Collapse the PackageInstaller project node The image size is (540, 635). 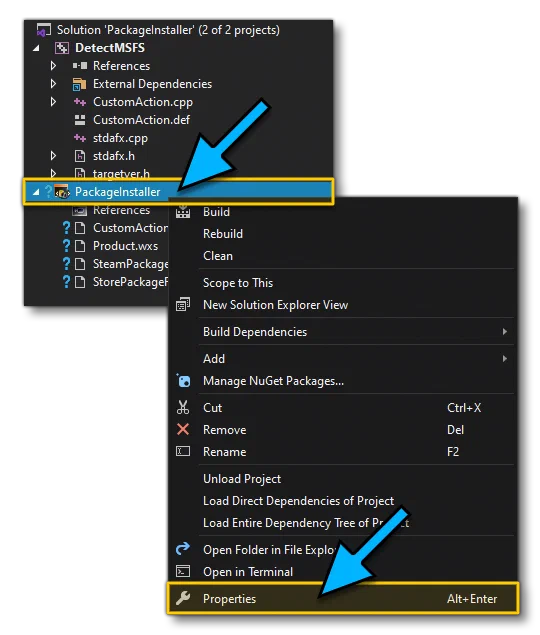point(36,192)
